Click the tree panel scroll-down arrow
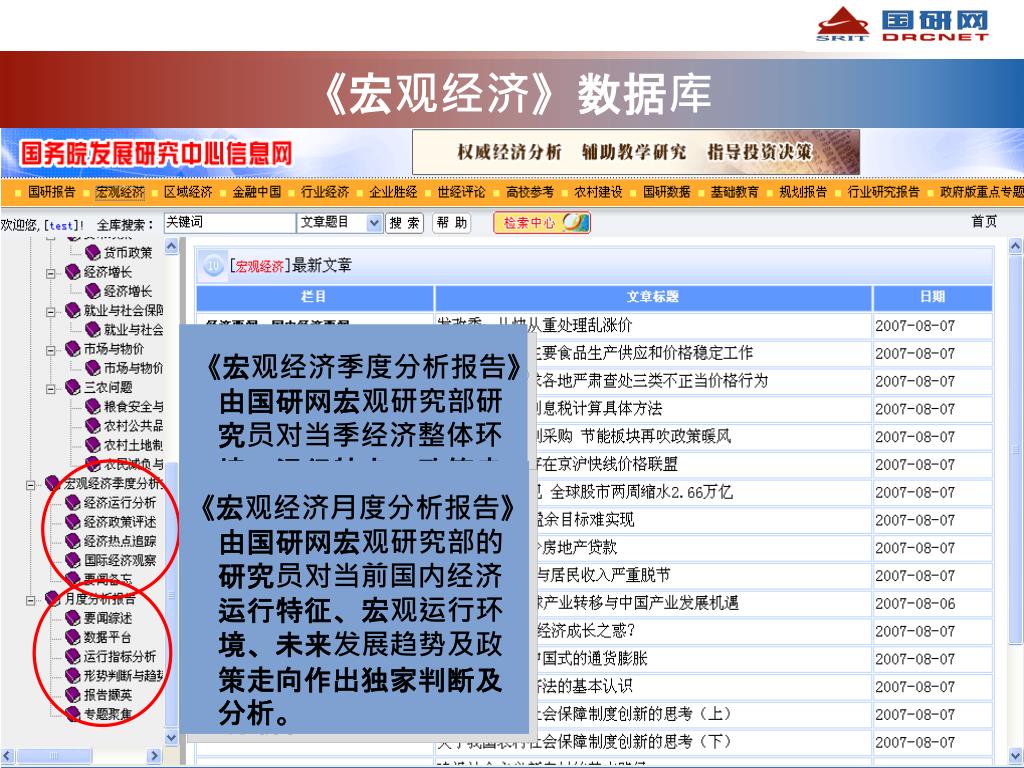Image resolution: width=1024 pixels, height=768 pixels. (171, 738)
